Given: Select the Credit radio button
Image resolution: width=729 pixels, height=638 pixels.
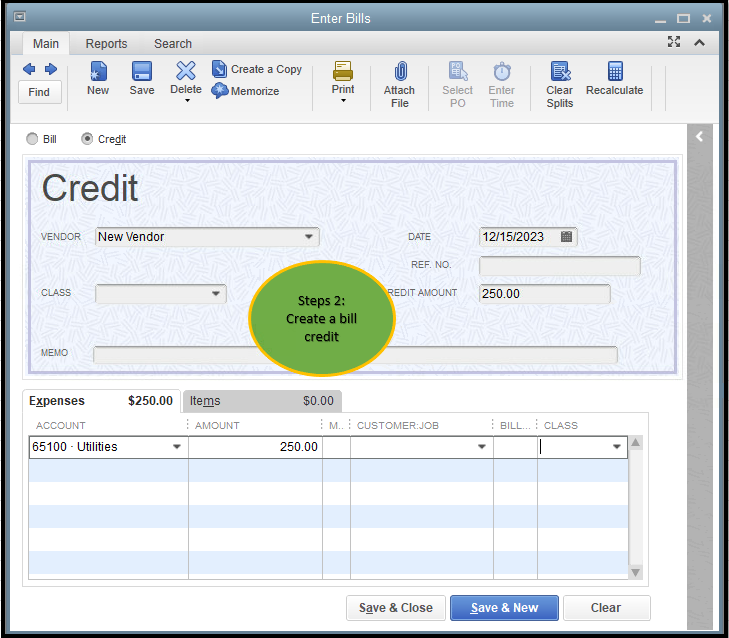Looking at the screenshot, I should [87, 139].
